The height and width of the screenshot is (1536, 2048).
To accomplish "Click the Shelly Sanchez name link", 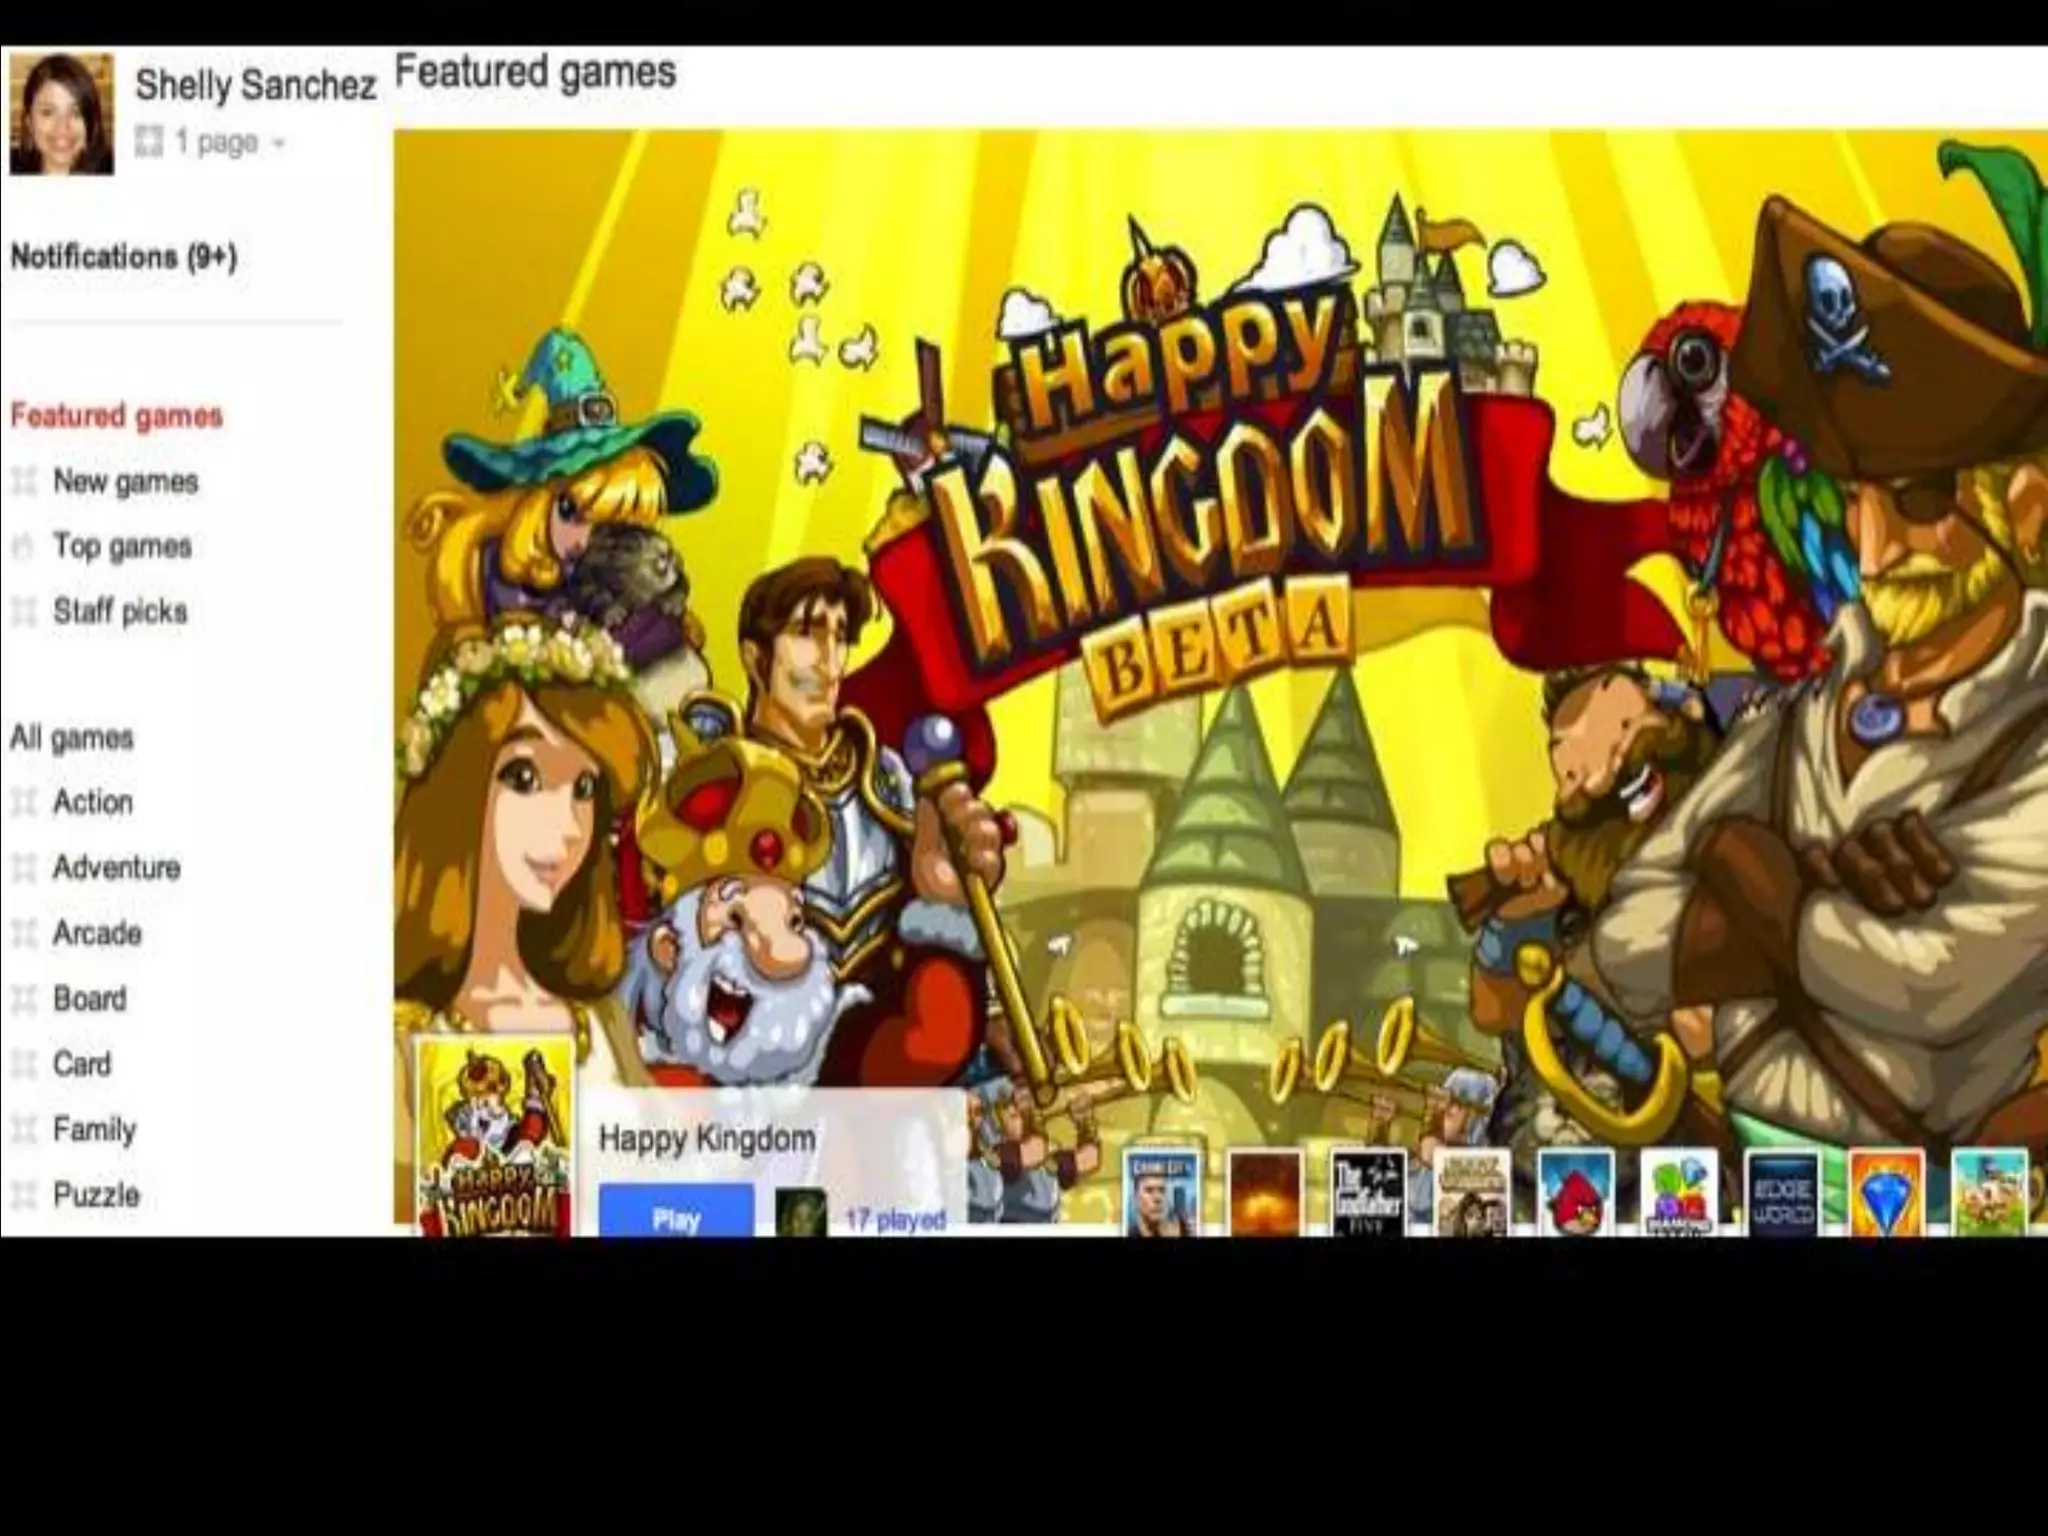I will [x=255, y=85].
